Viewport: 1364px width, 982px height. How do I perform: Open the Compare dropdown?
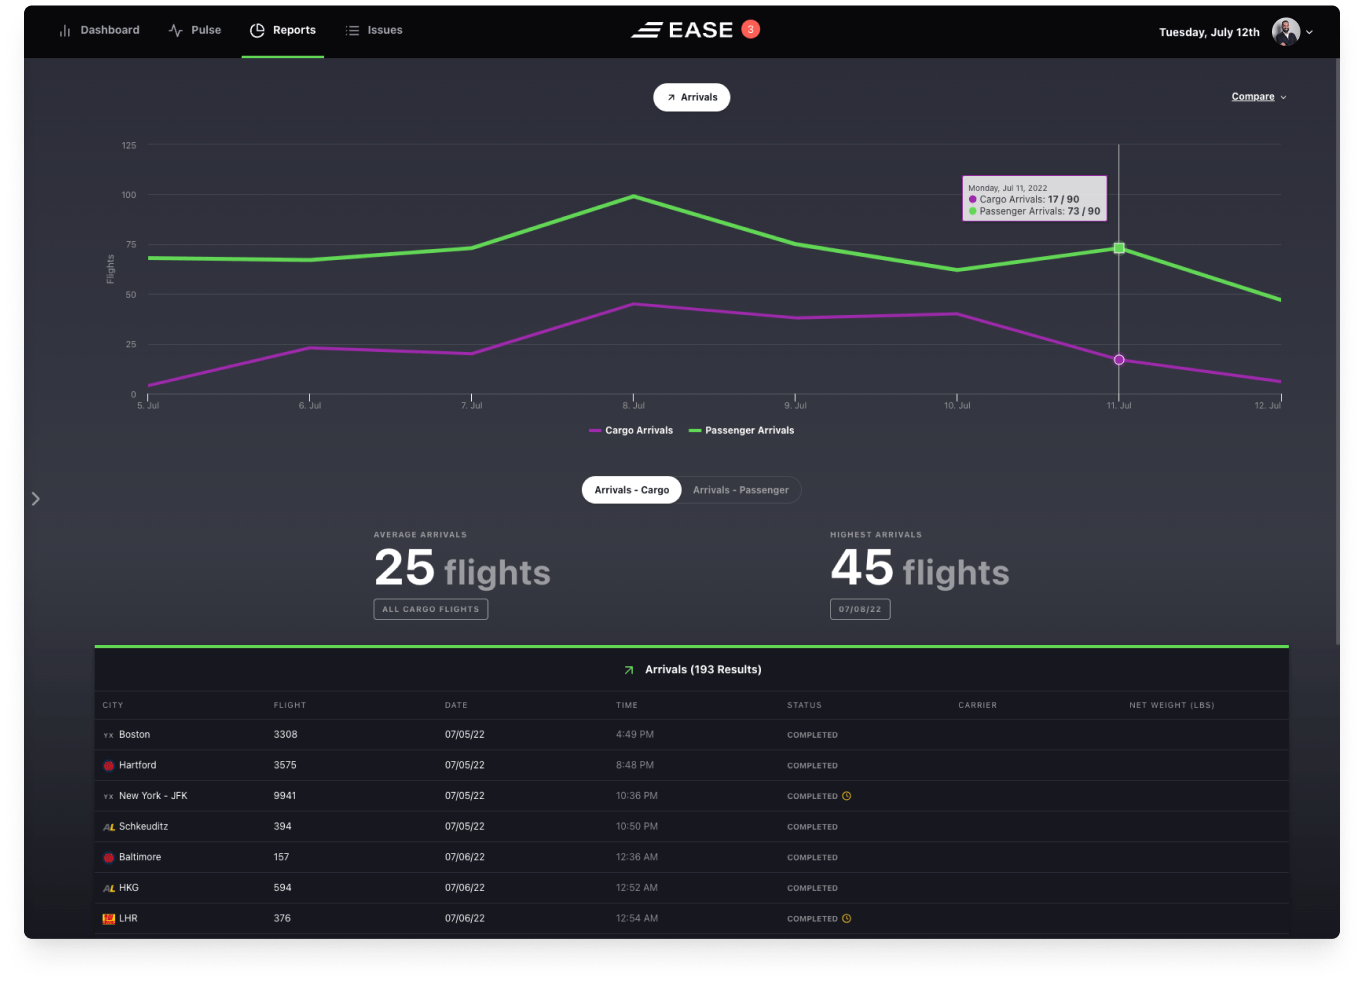point(1253,96)
